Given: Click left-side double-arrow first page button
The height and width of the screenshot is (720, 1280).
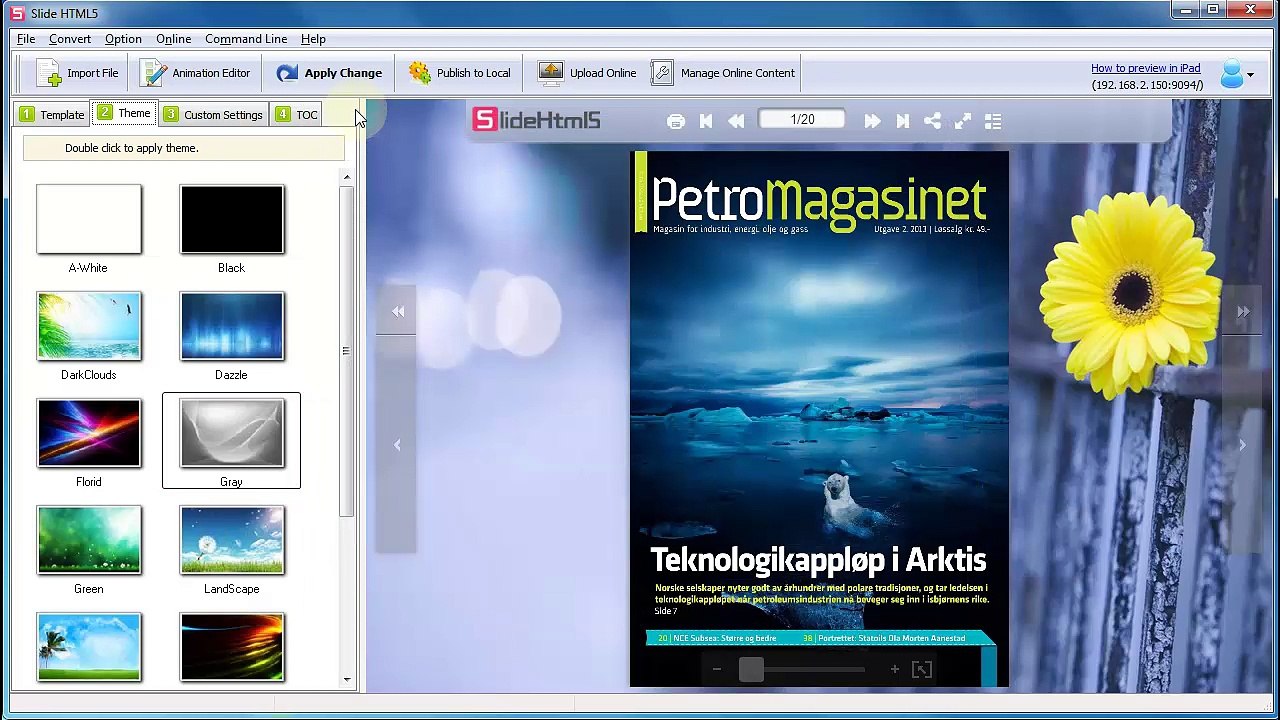Looking at the screenshot, I should (398, 311).
